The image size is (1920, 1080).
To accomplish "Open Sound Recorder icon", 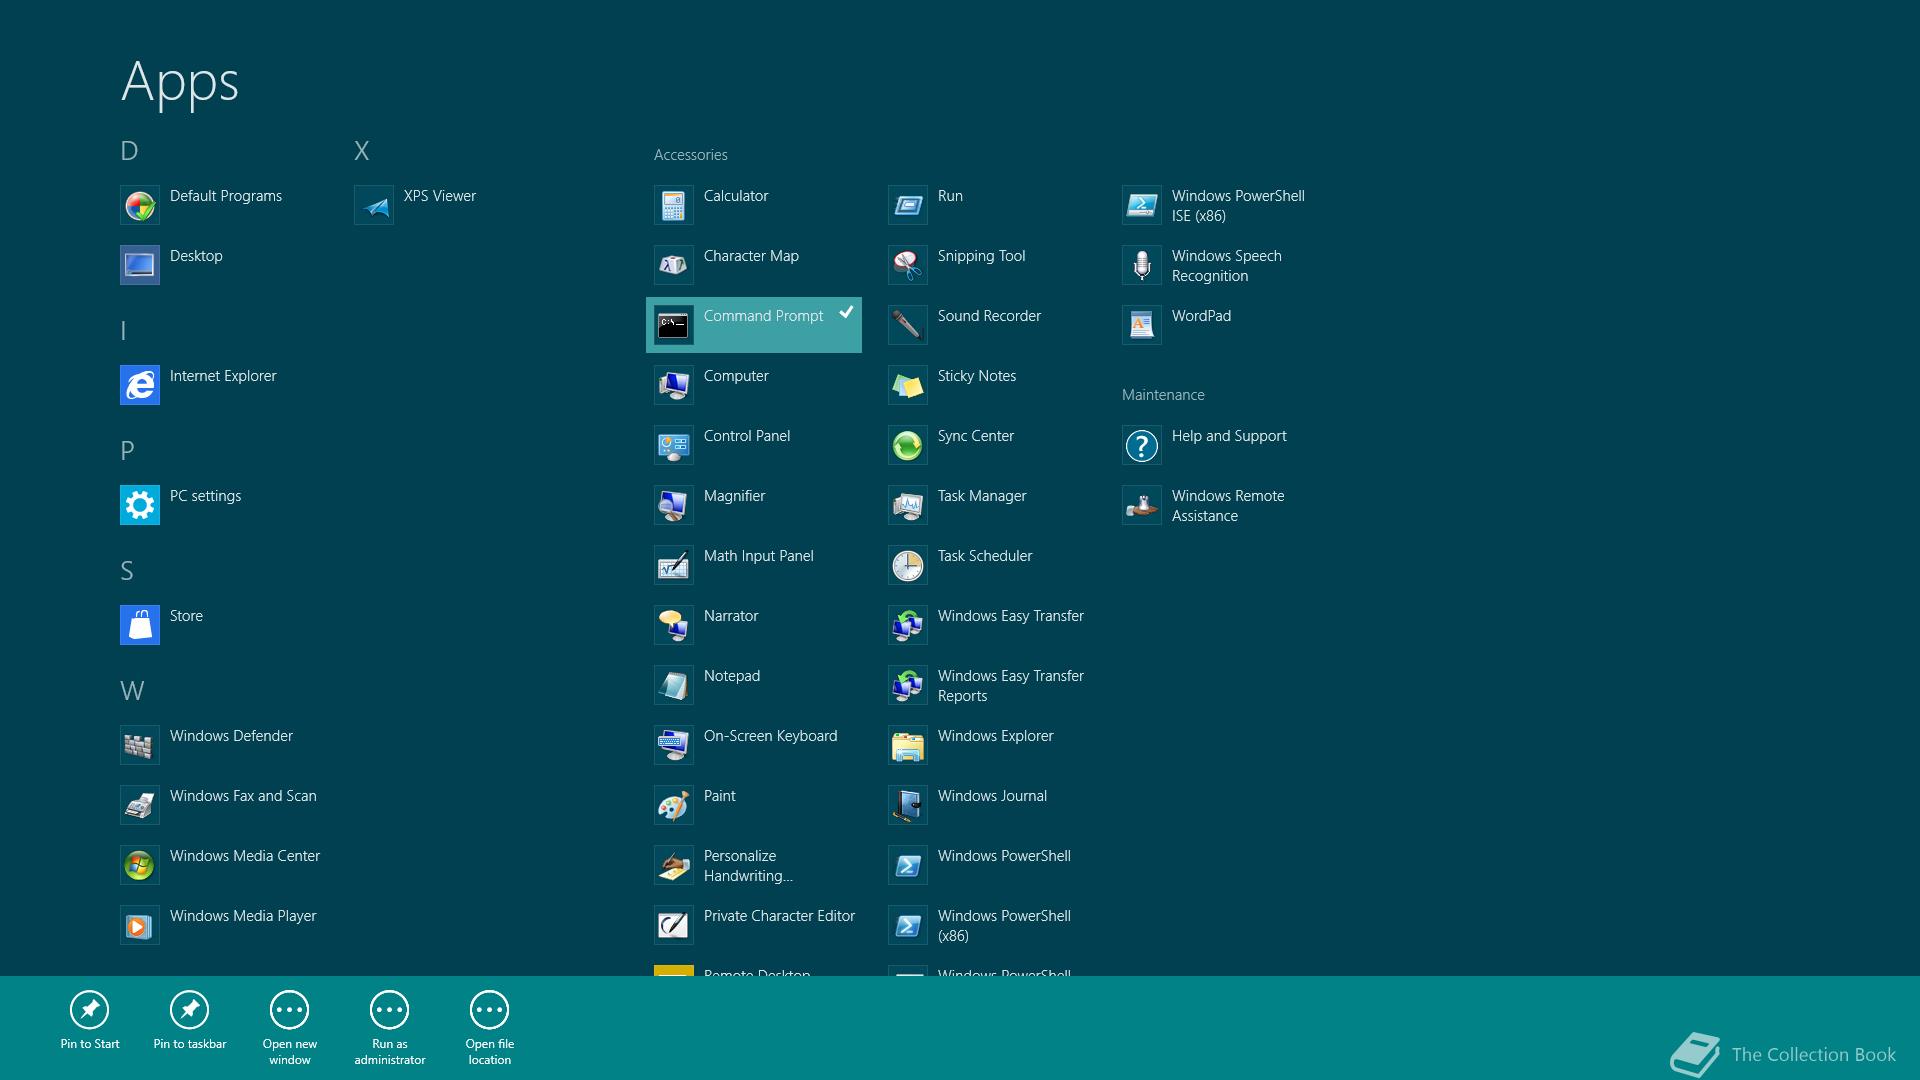I will click(907, 325).
